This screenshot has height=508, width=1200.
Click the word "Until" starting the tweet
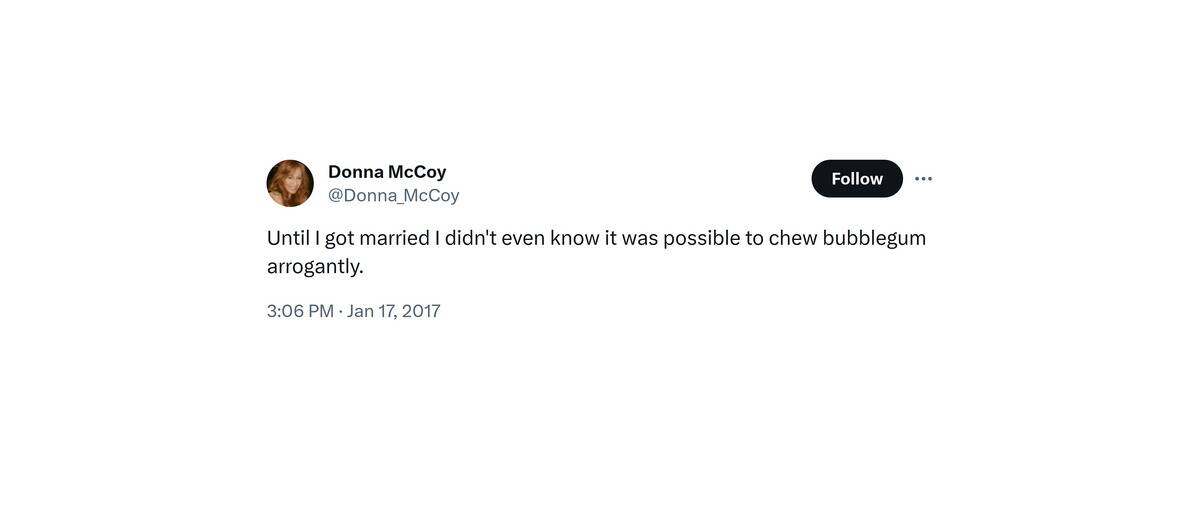(x=288, y=239)
